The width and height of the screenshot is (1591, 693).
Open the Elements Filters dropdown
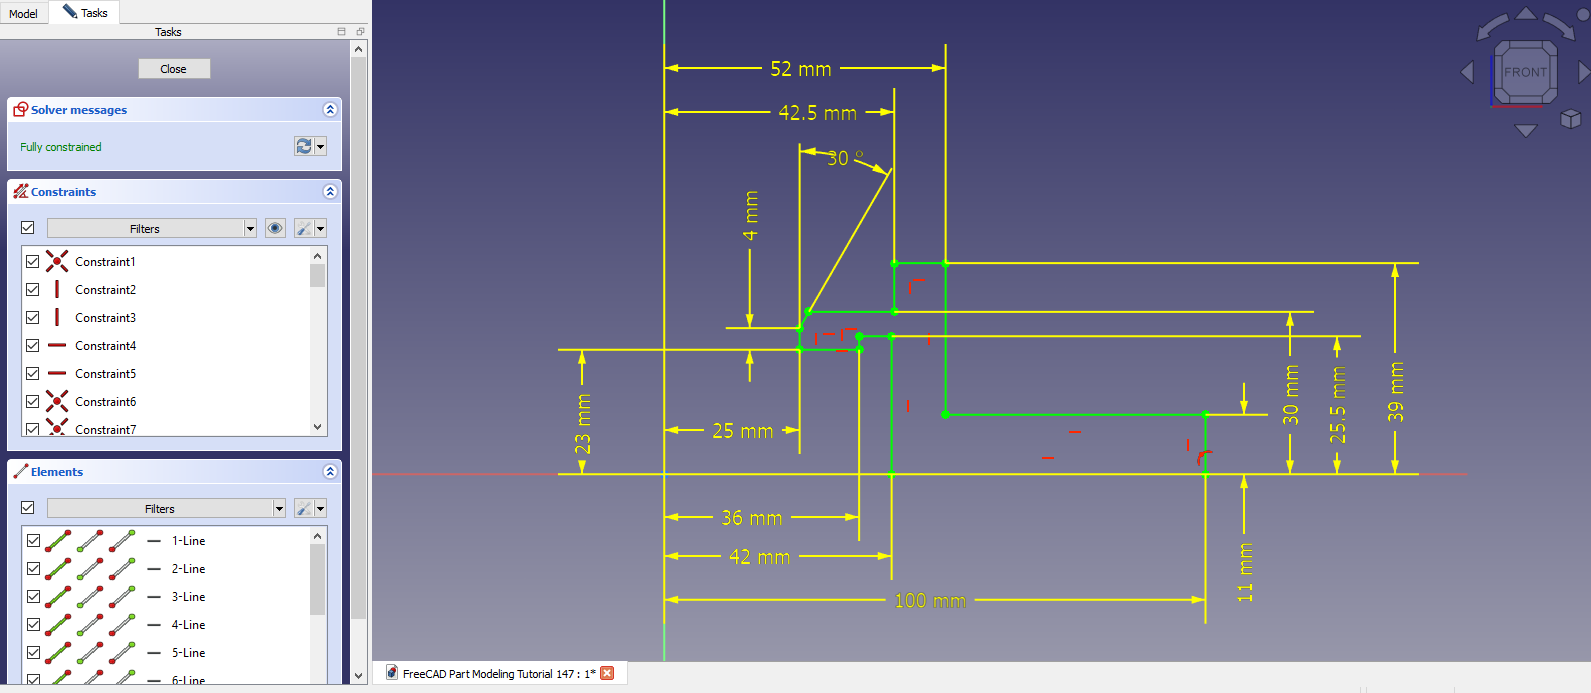(166, 509)
